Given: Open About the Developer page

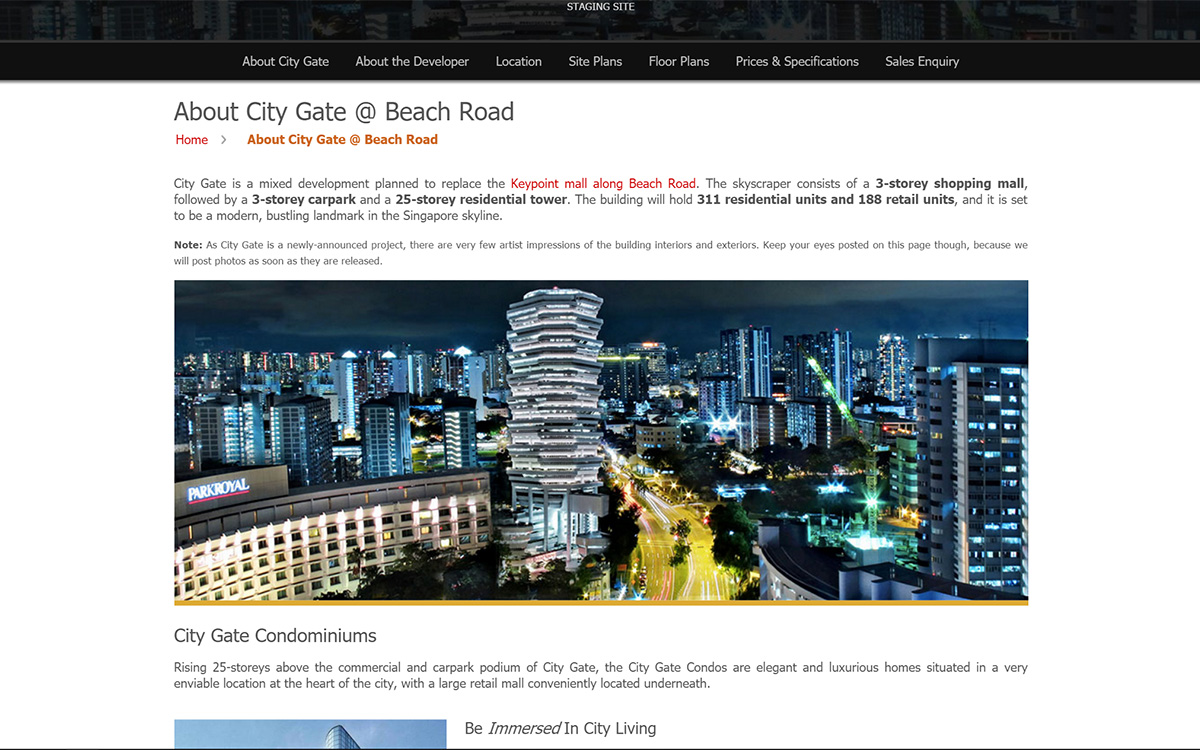Looking at the screenshot, I should tap(412, 61).
